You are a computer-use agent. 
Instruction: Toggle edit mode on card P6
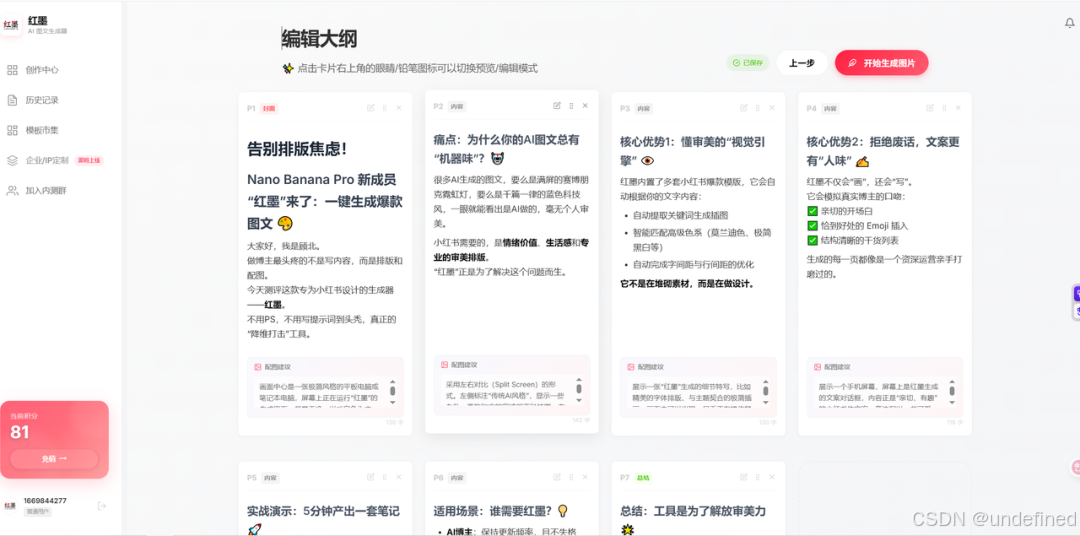point(557,477)
